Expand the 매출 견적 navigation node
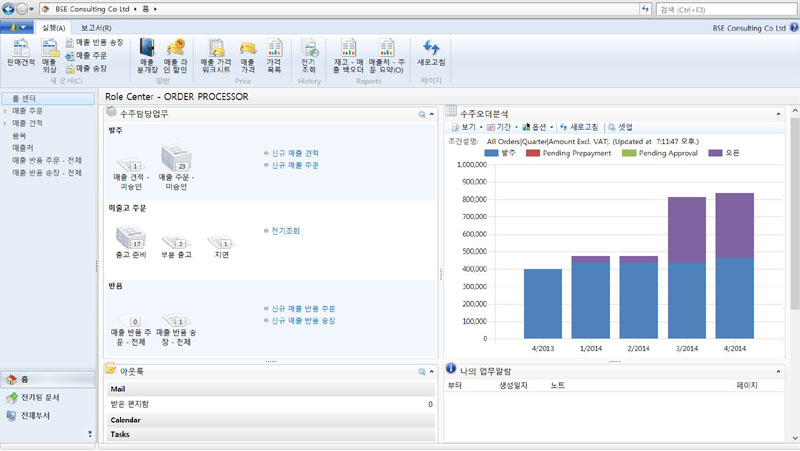 click(x=5, y=123)
